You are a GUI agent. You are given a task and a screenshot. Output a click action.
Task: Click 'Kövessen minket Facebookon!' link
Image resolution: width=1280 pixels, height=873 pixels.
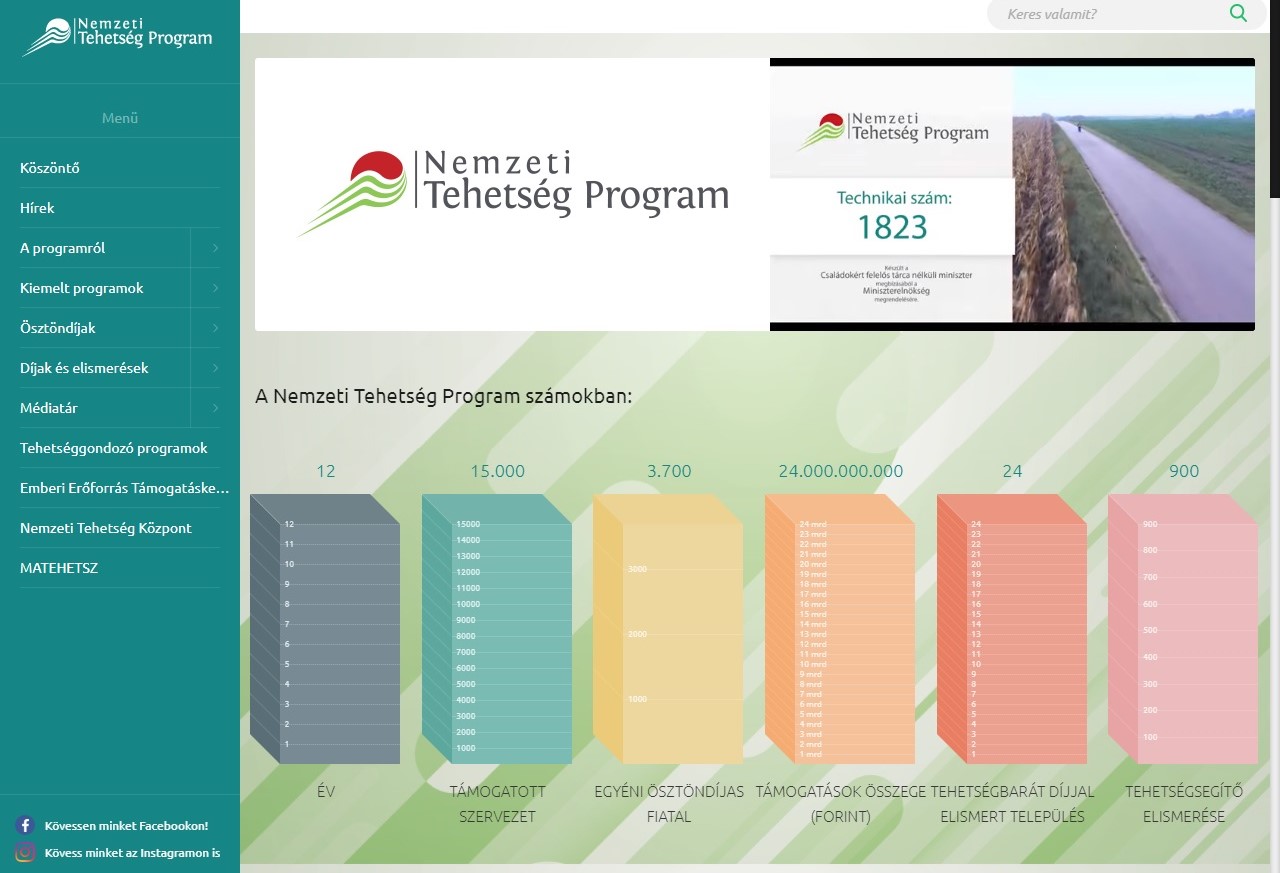tap(126, 826)
